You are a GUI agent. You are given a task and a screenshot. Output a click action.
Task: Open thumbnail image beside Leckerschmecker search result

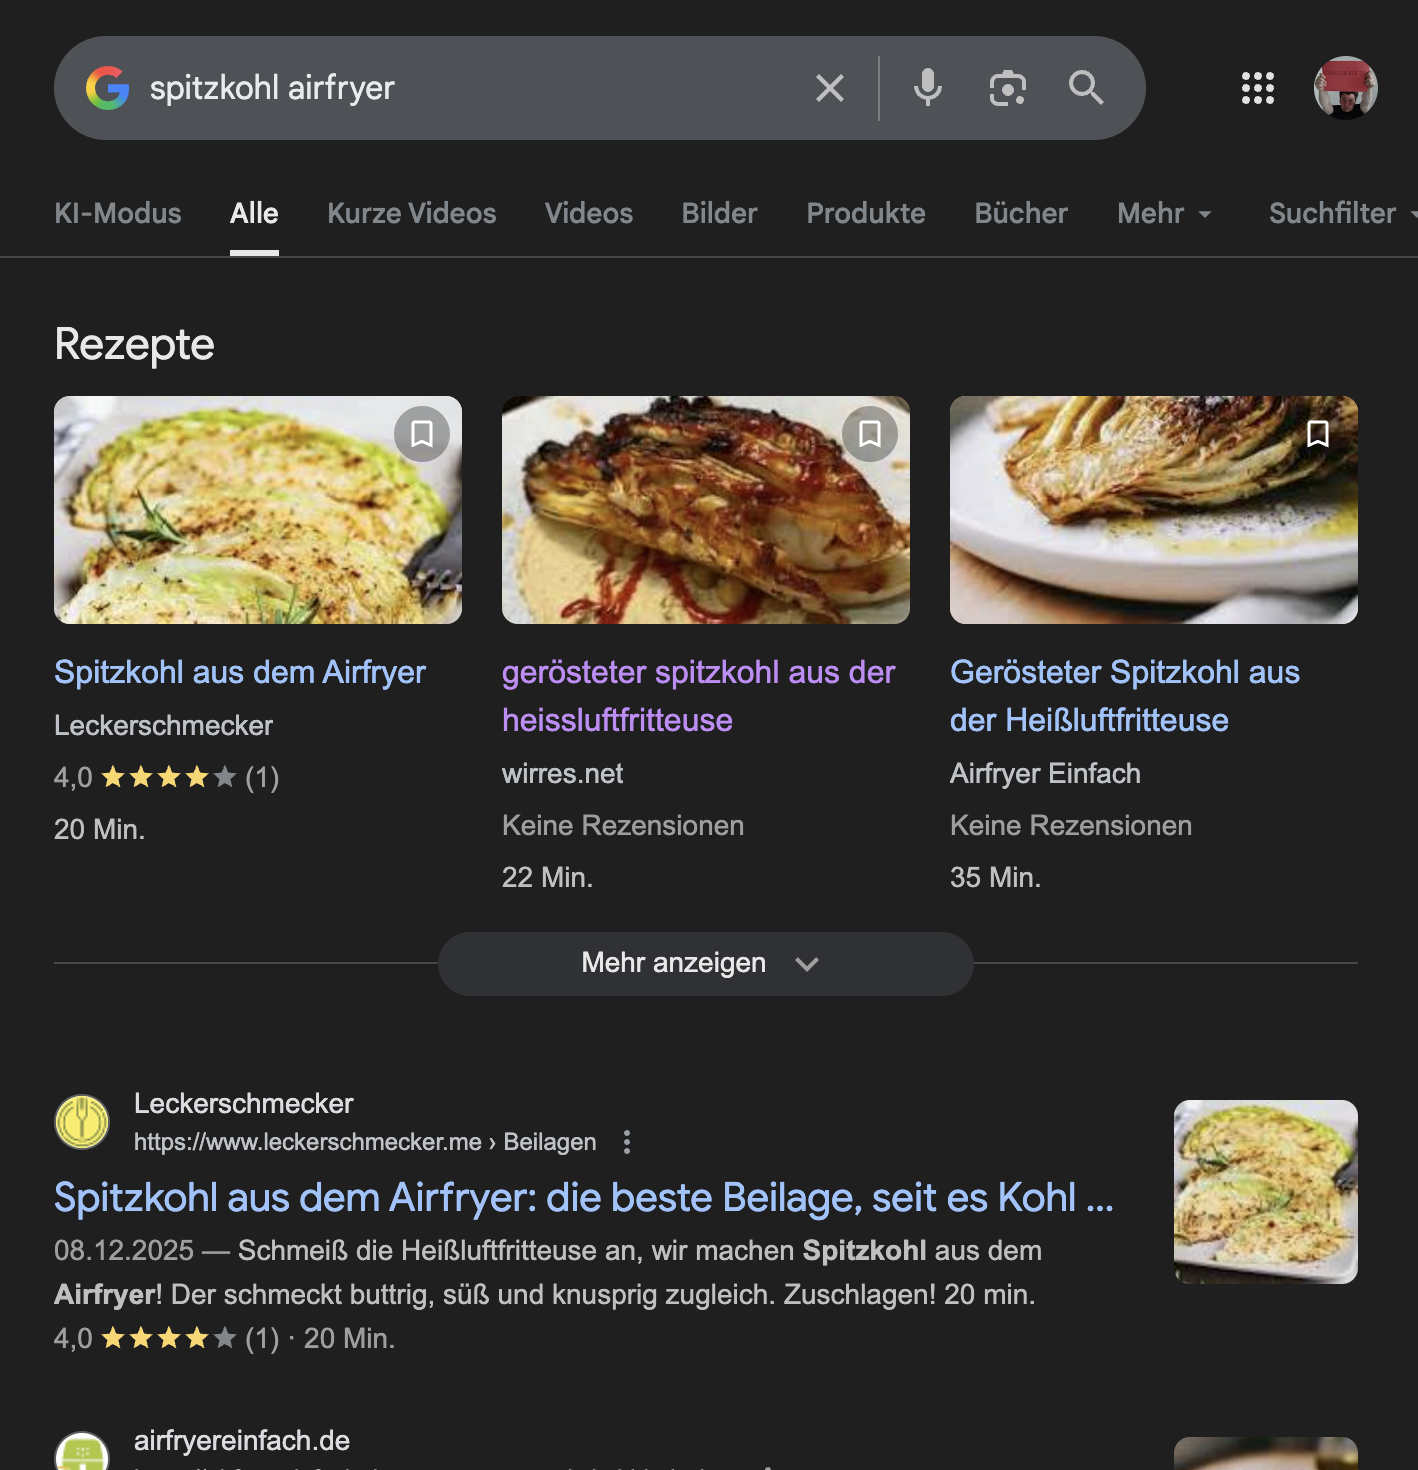point(1265,1191)
